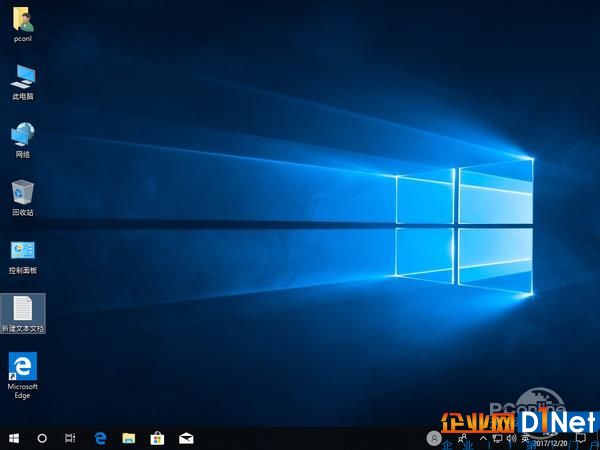
Task: Select the Microsoft Edge desktop shortcut
Action: click(23, 375)
